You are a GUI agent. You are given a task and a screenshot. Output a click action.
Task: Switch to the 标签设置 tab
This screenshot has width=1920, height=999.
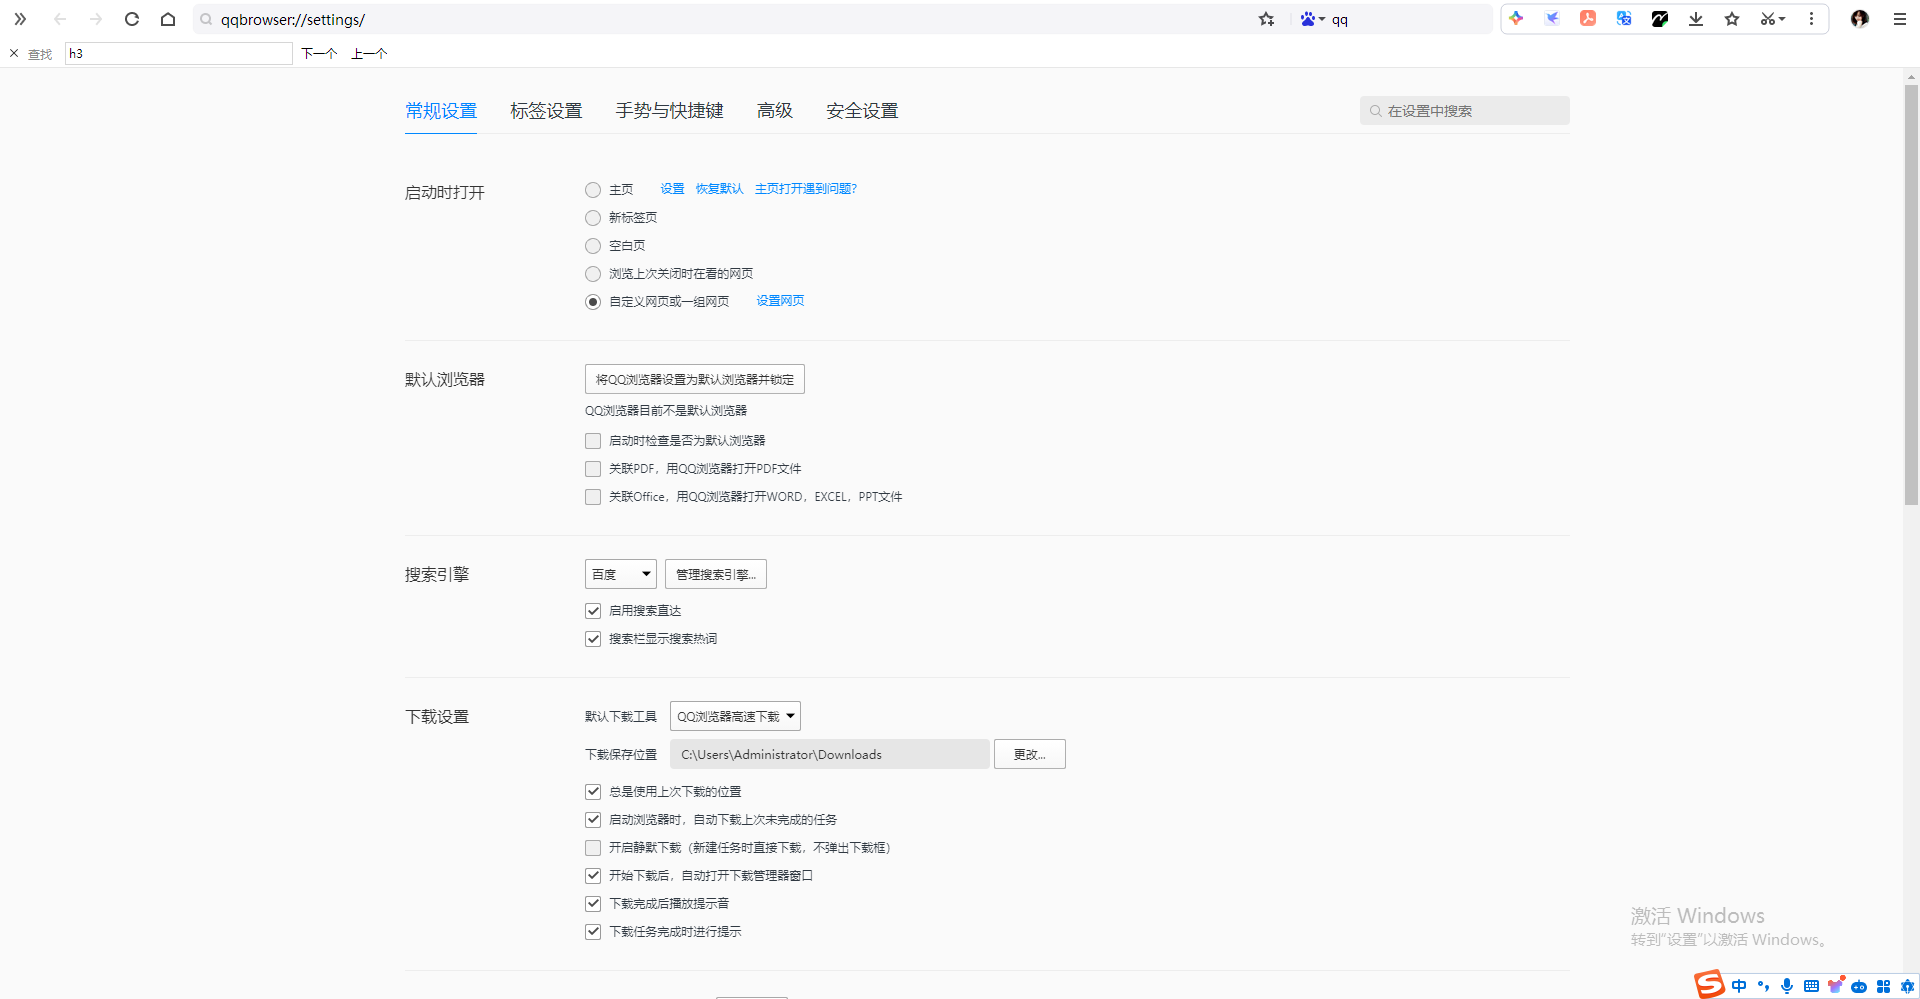click(546, 111)
